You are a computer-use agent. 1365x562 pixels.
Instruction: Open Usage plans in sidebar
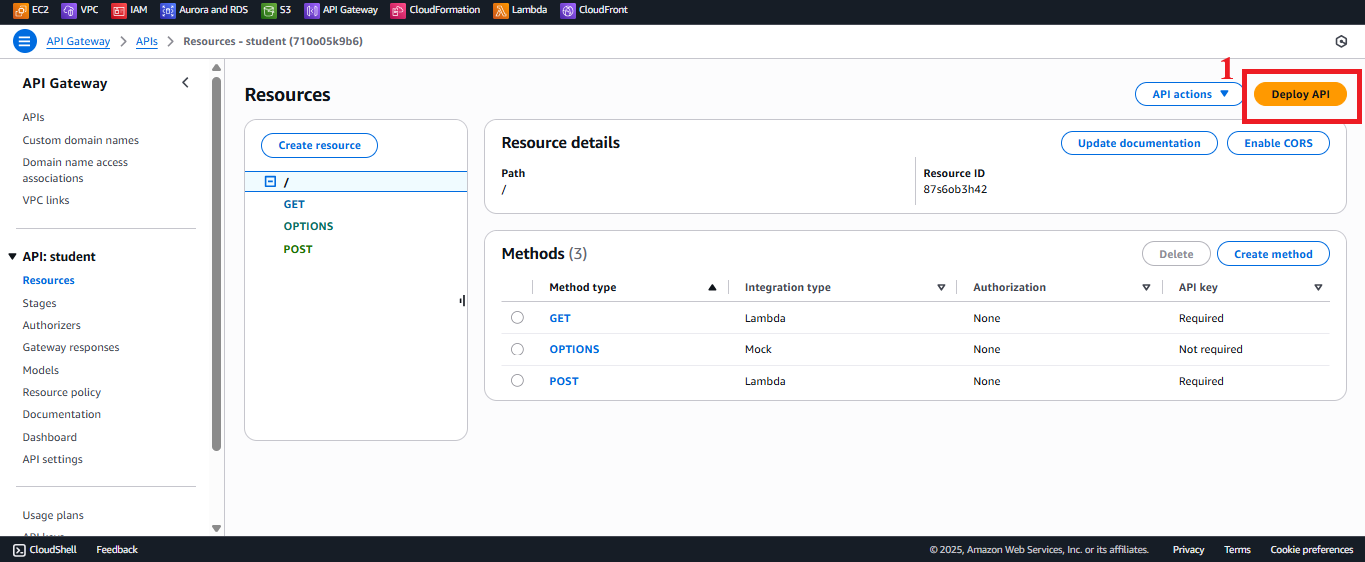click(x=53, y=515)
